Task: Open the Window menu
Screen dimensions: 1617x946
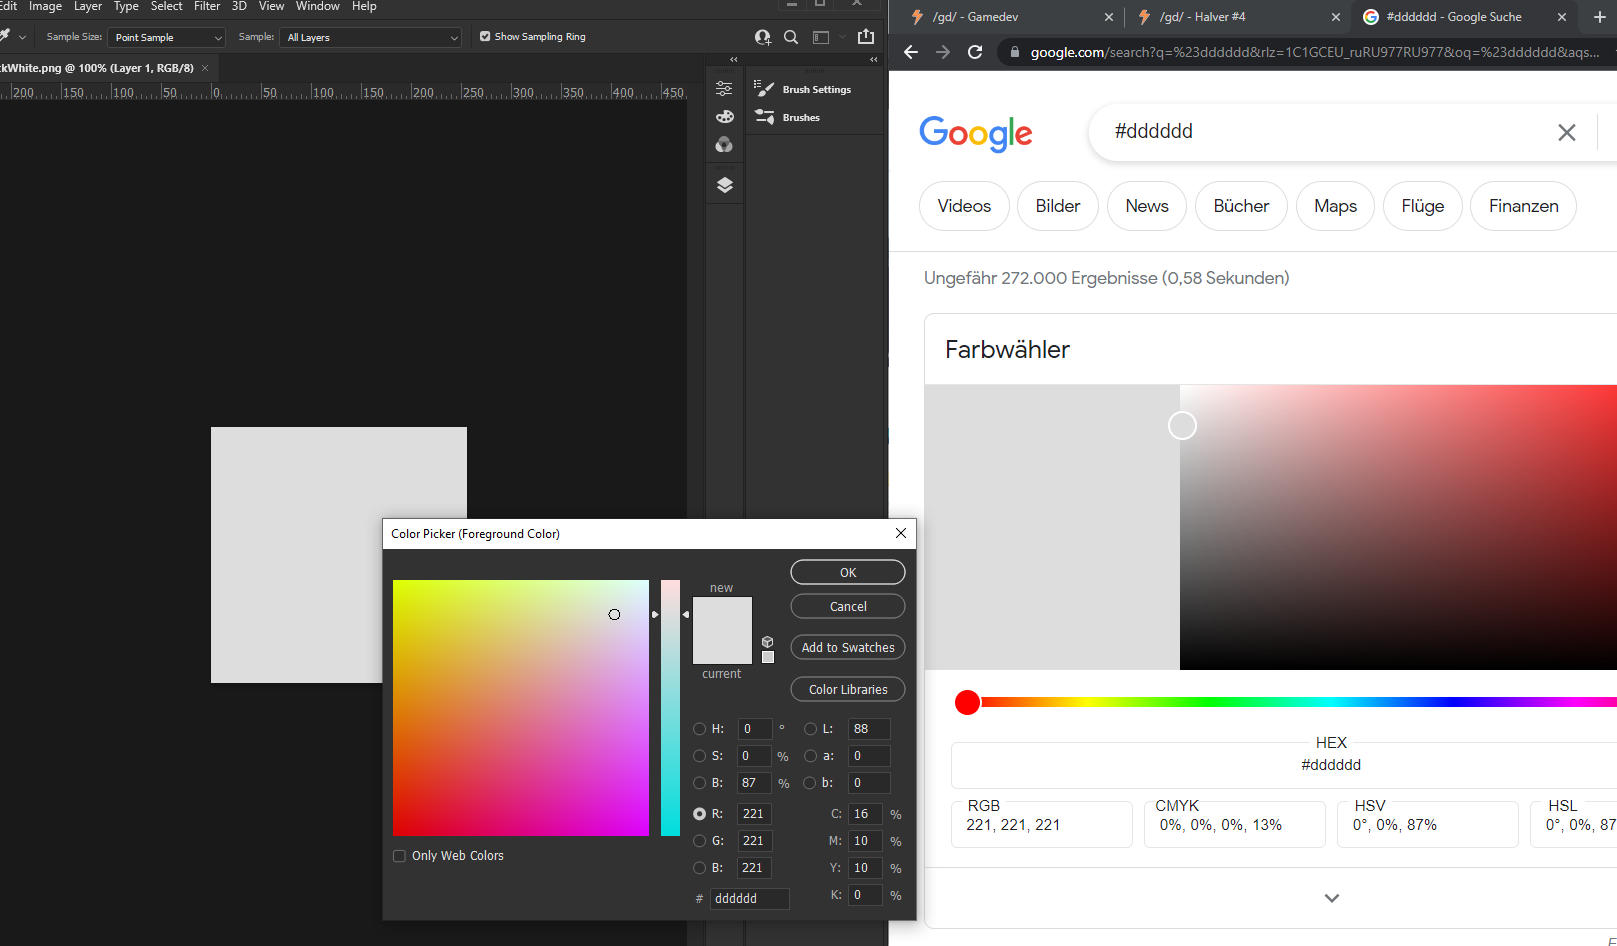Action: click(x=318, y=6)
